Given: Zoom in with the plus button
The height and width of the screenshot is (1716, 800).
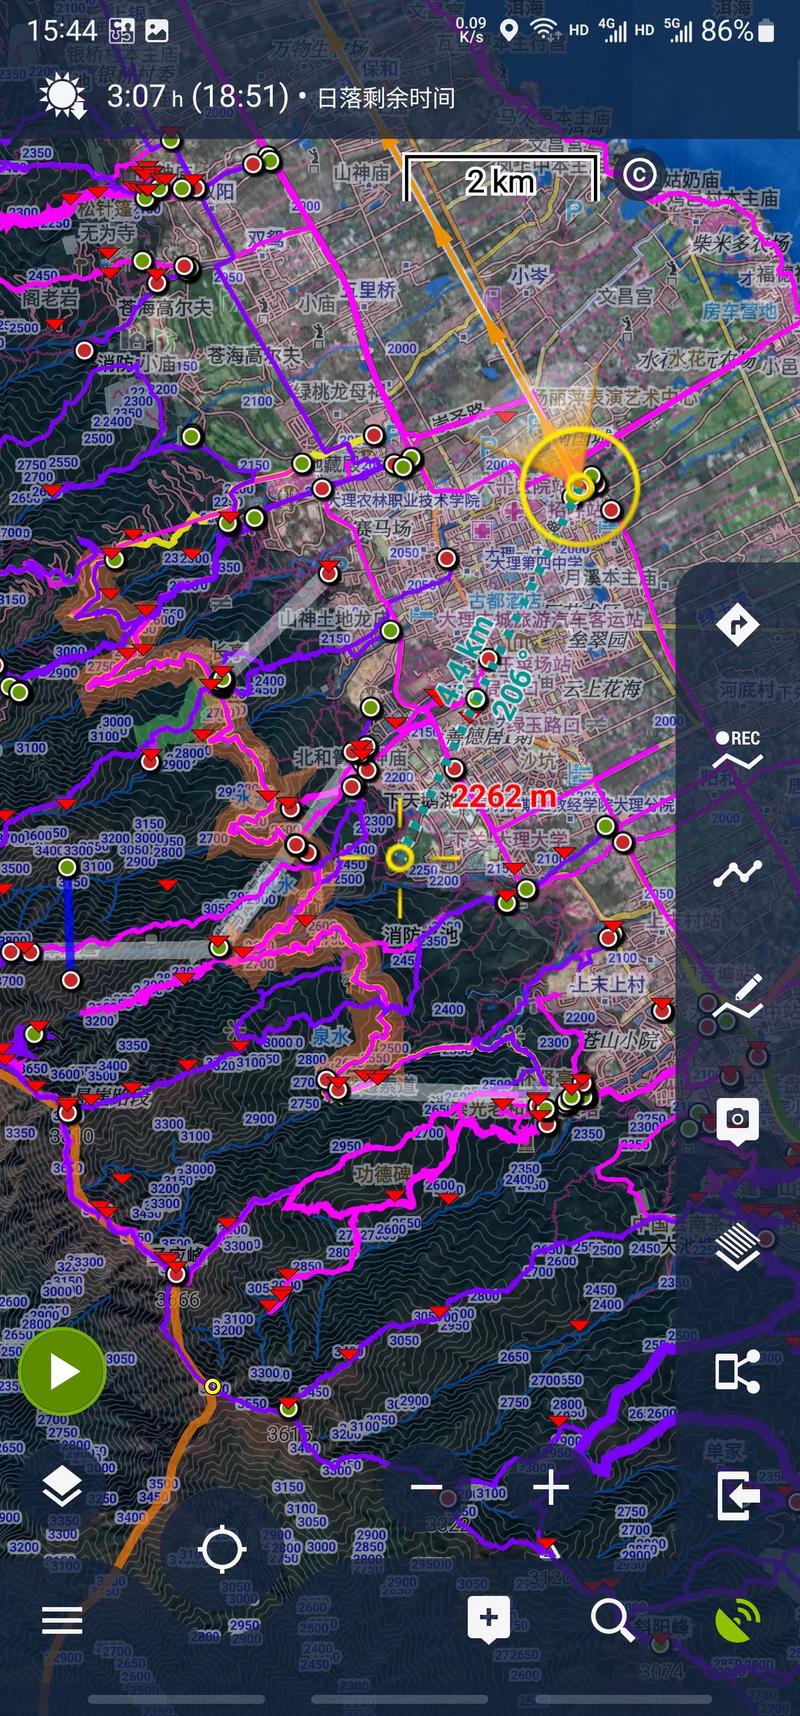Looking at the screenshot, I should (550, 1489).
